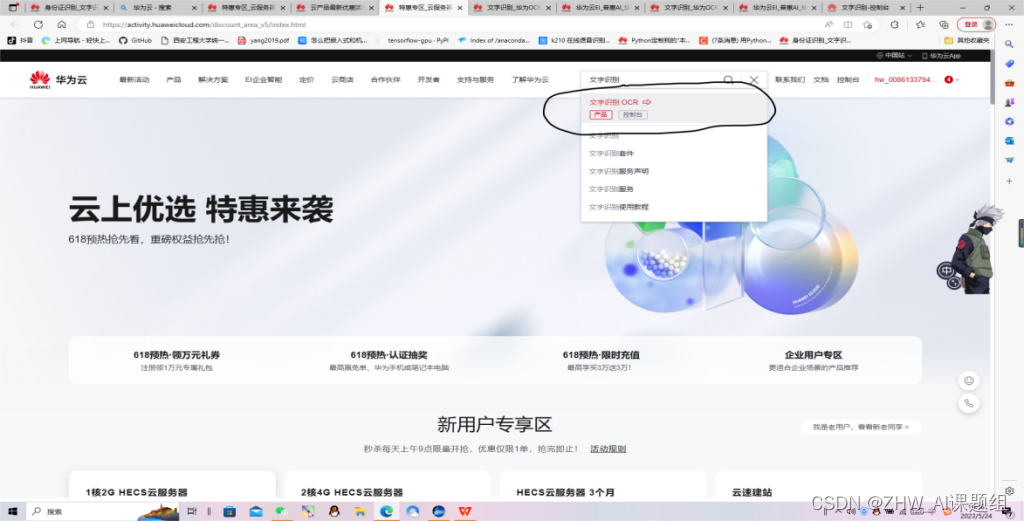The image size is (1024, 522).
Task: Open browser settings and more menu
Action: tap(1009, 24)
